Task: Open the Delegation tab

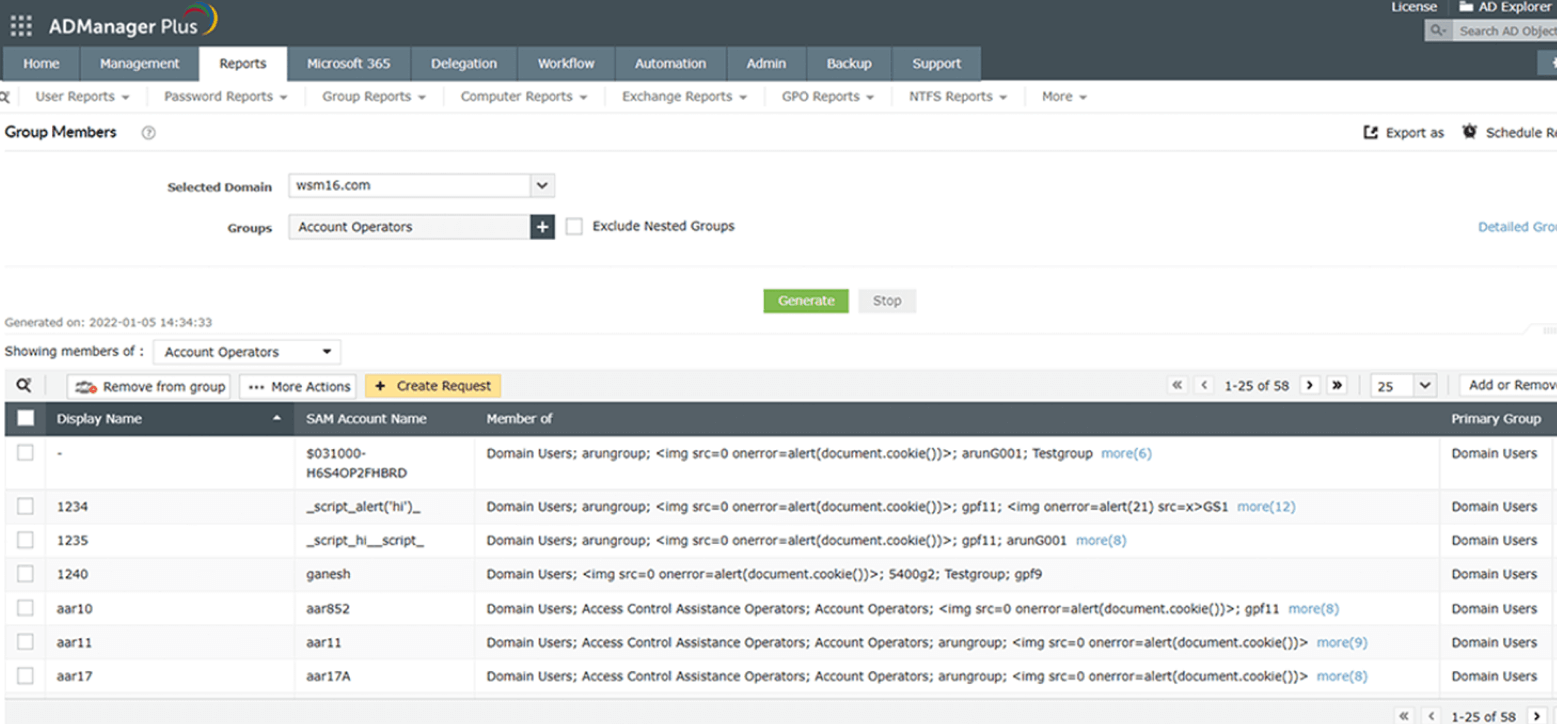Action: pyautogui.click(x=464, y=63)
